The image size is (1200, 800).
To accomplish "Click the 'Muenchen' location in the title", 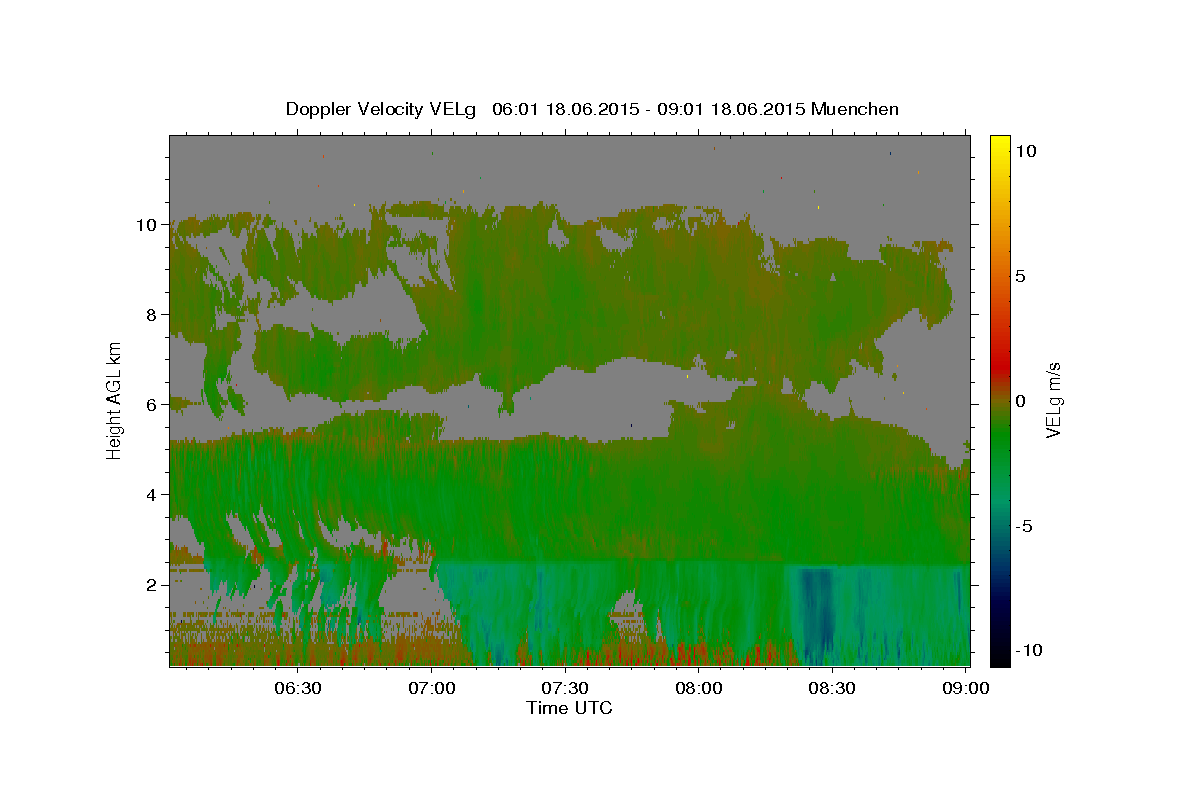I will point(855,109).
